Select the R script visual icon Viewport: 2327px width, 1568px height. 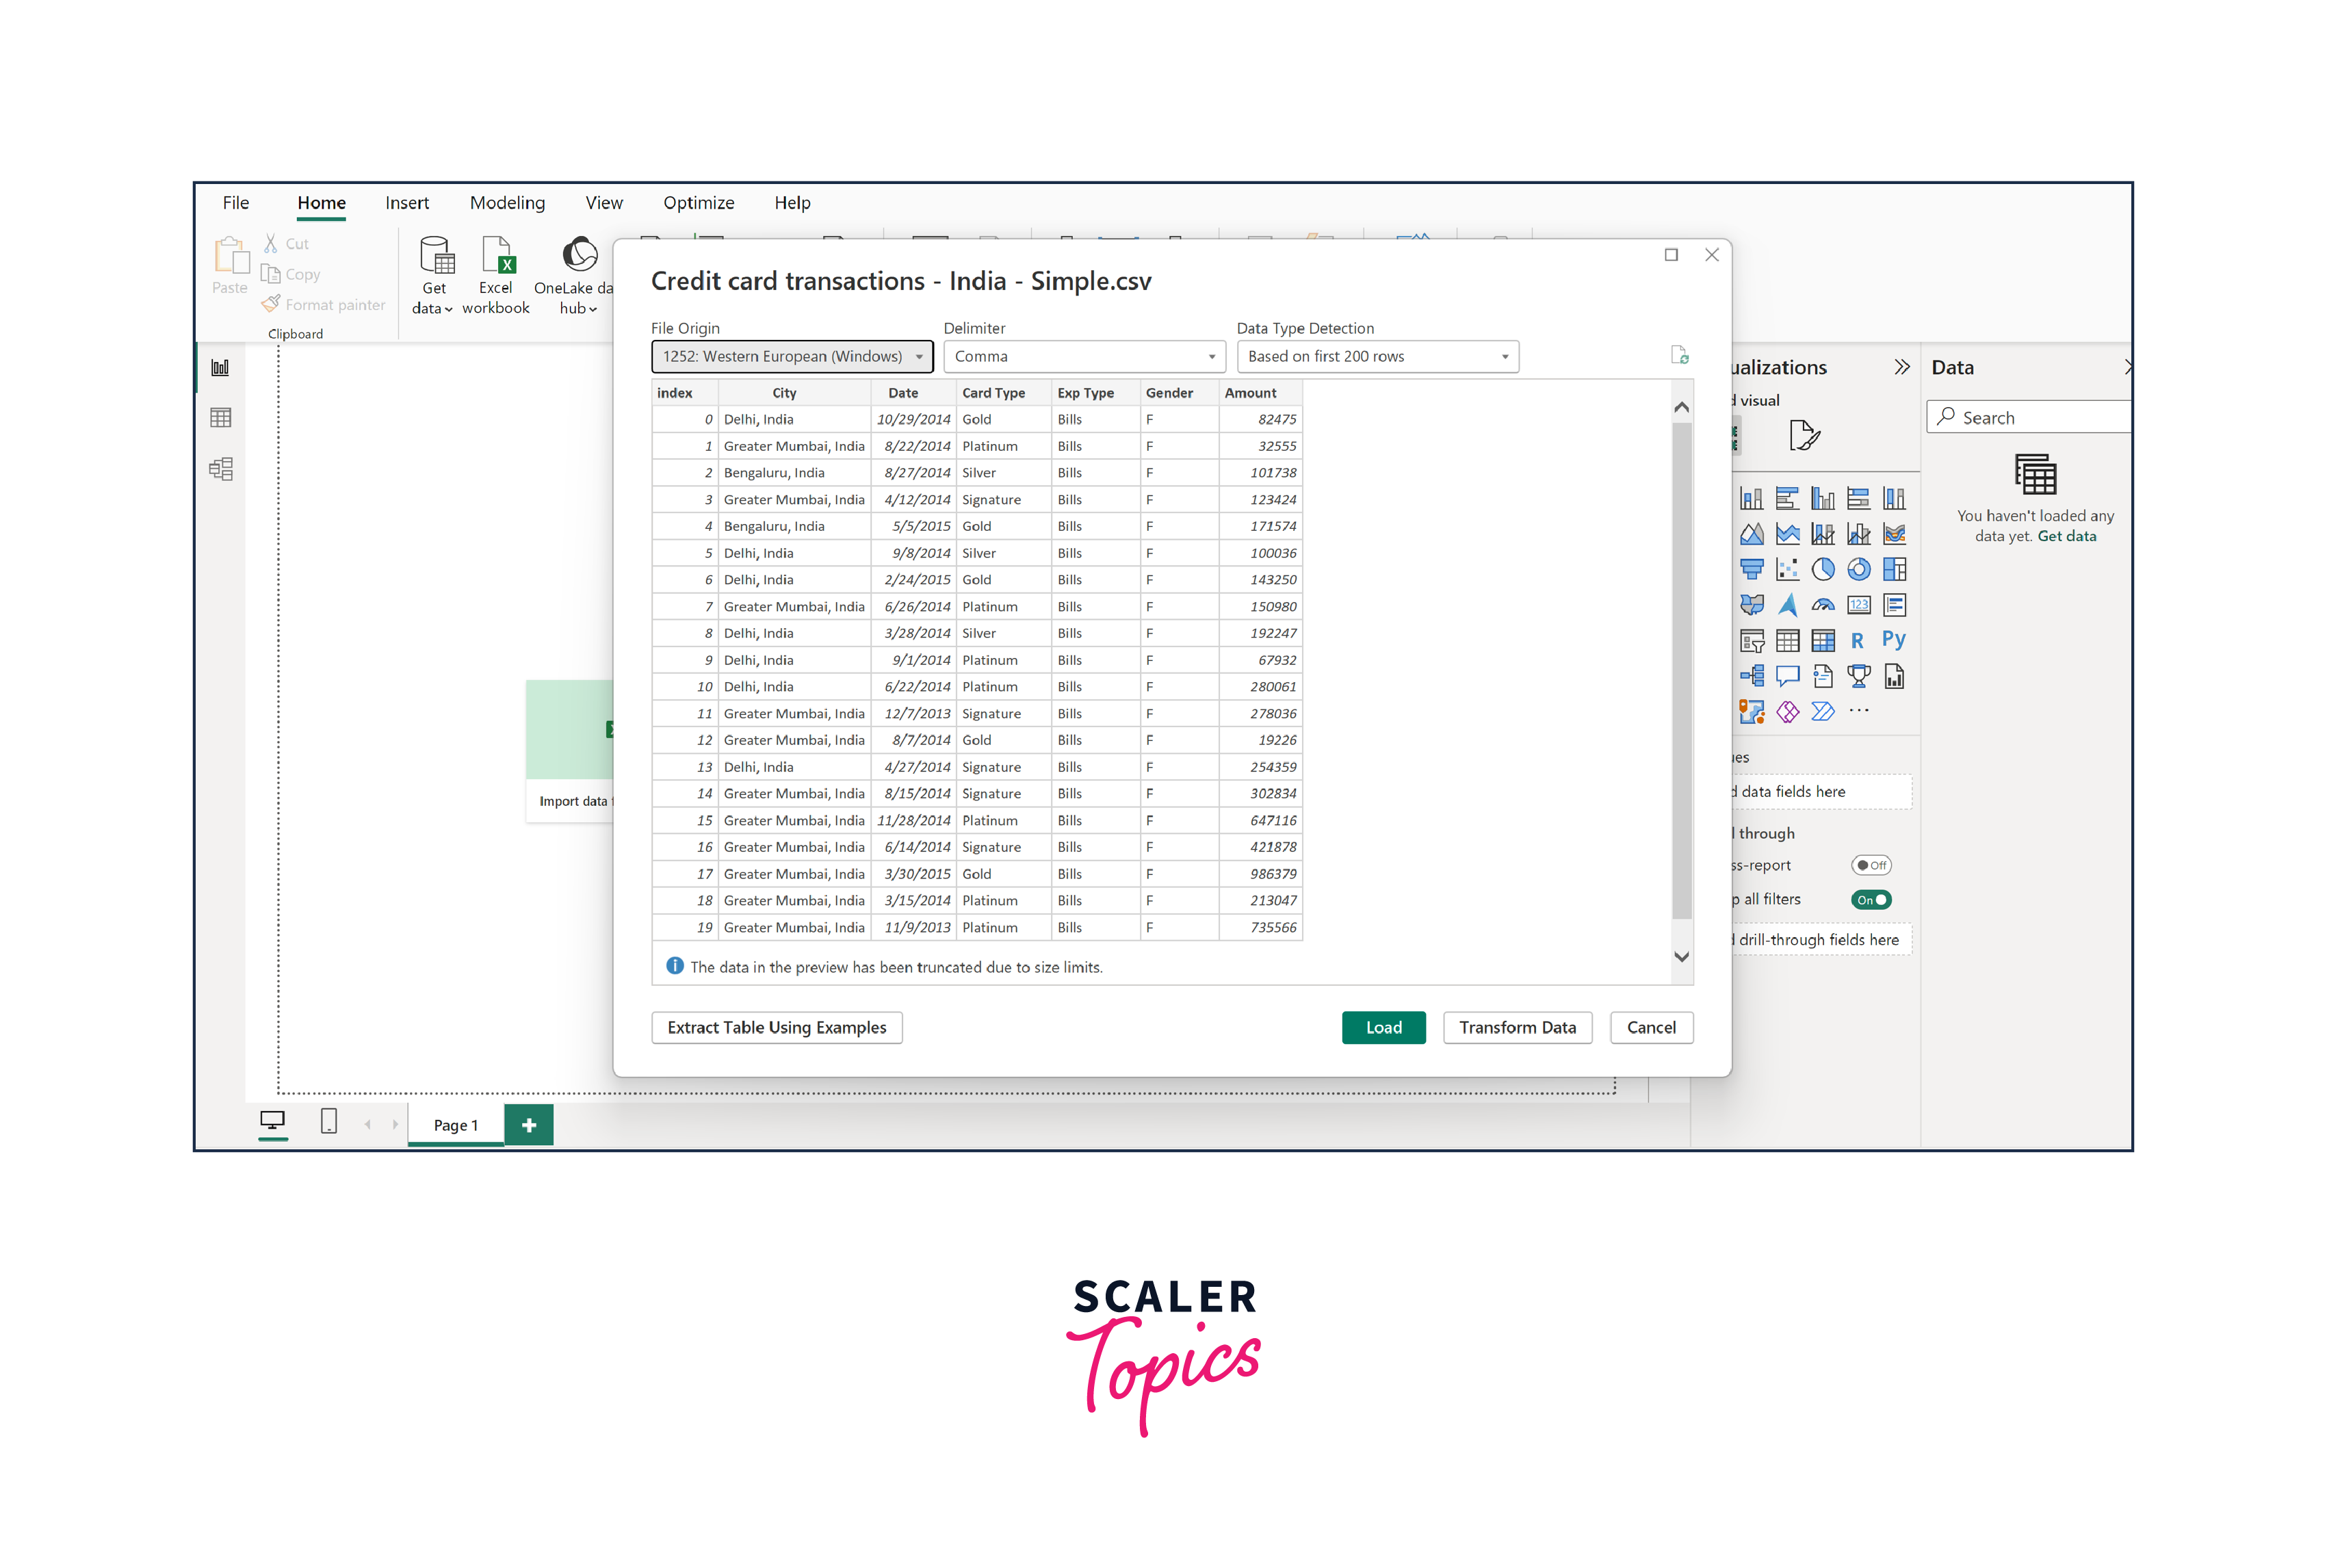(1858, 640)
